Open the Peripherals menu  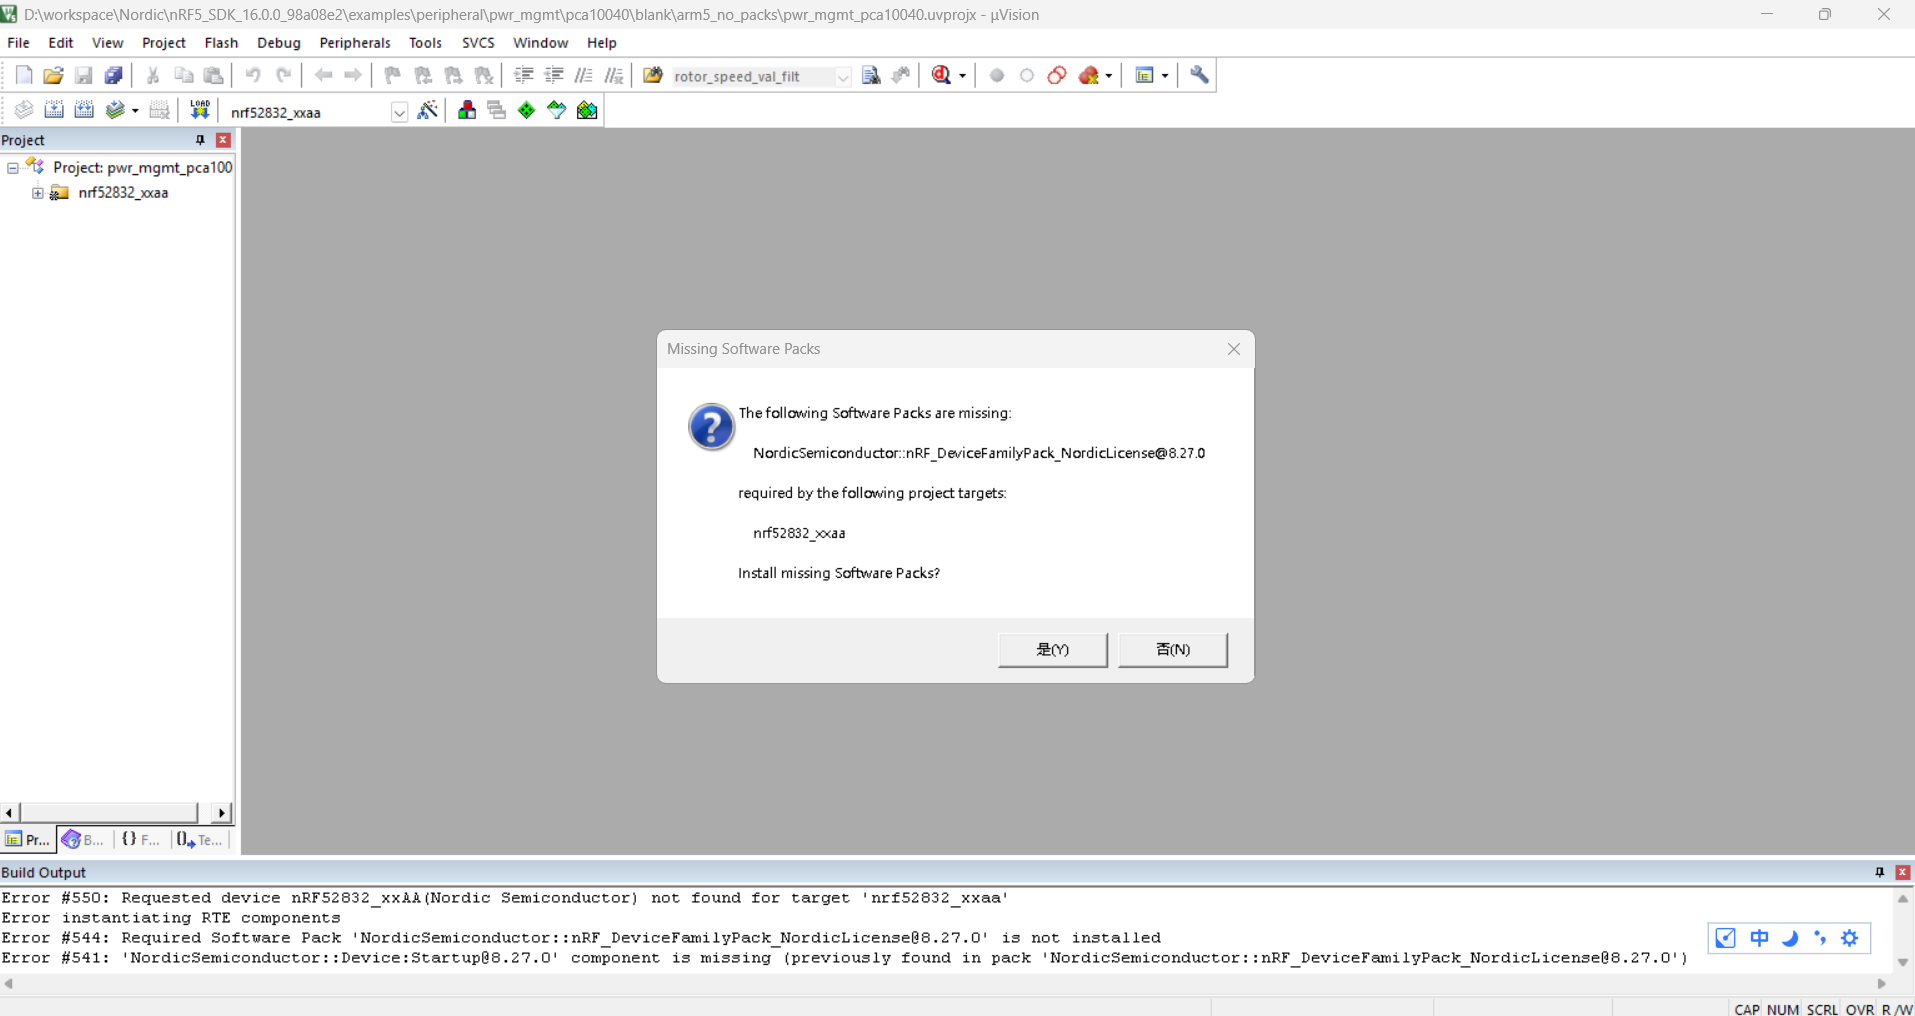coord(355,43)
